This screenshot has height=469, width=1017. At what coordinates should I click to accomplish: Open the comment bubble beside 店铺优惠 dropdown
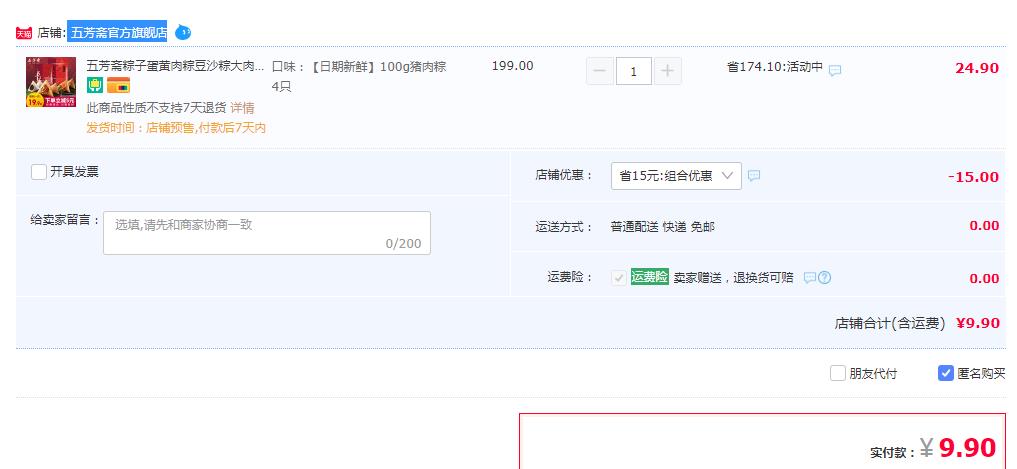click(x=754, y=176)
